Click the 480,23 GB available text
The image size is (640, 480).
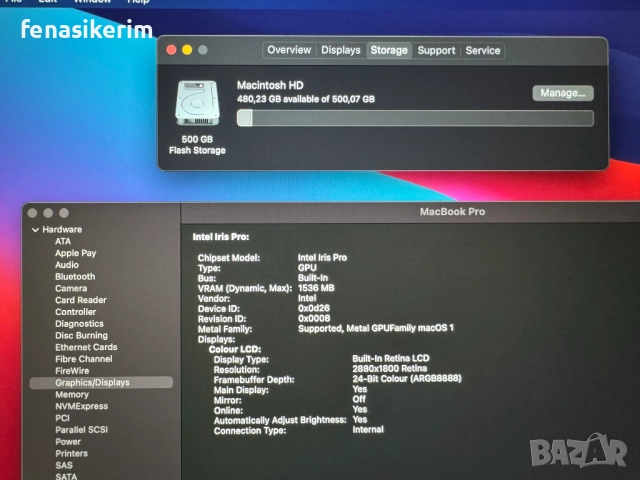pos(306,99)
